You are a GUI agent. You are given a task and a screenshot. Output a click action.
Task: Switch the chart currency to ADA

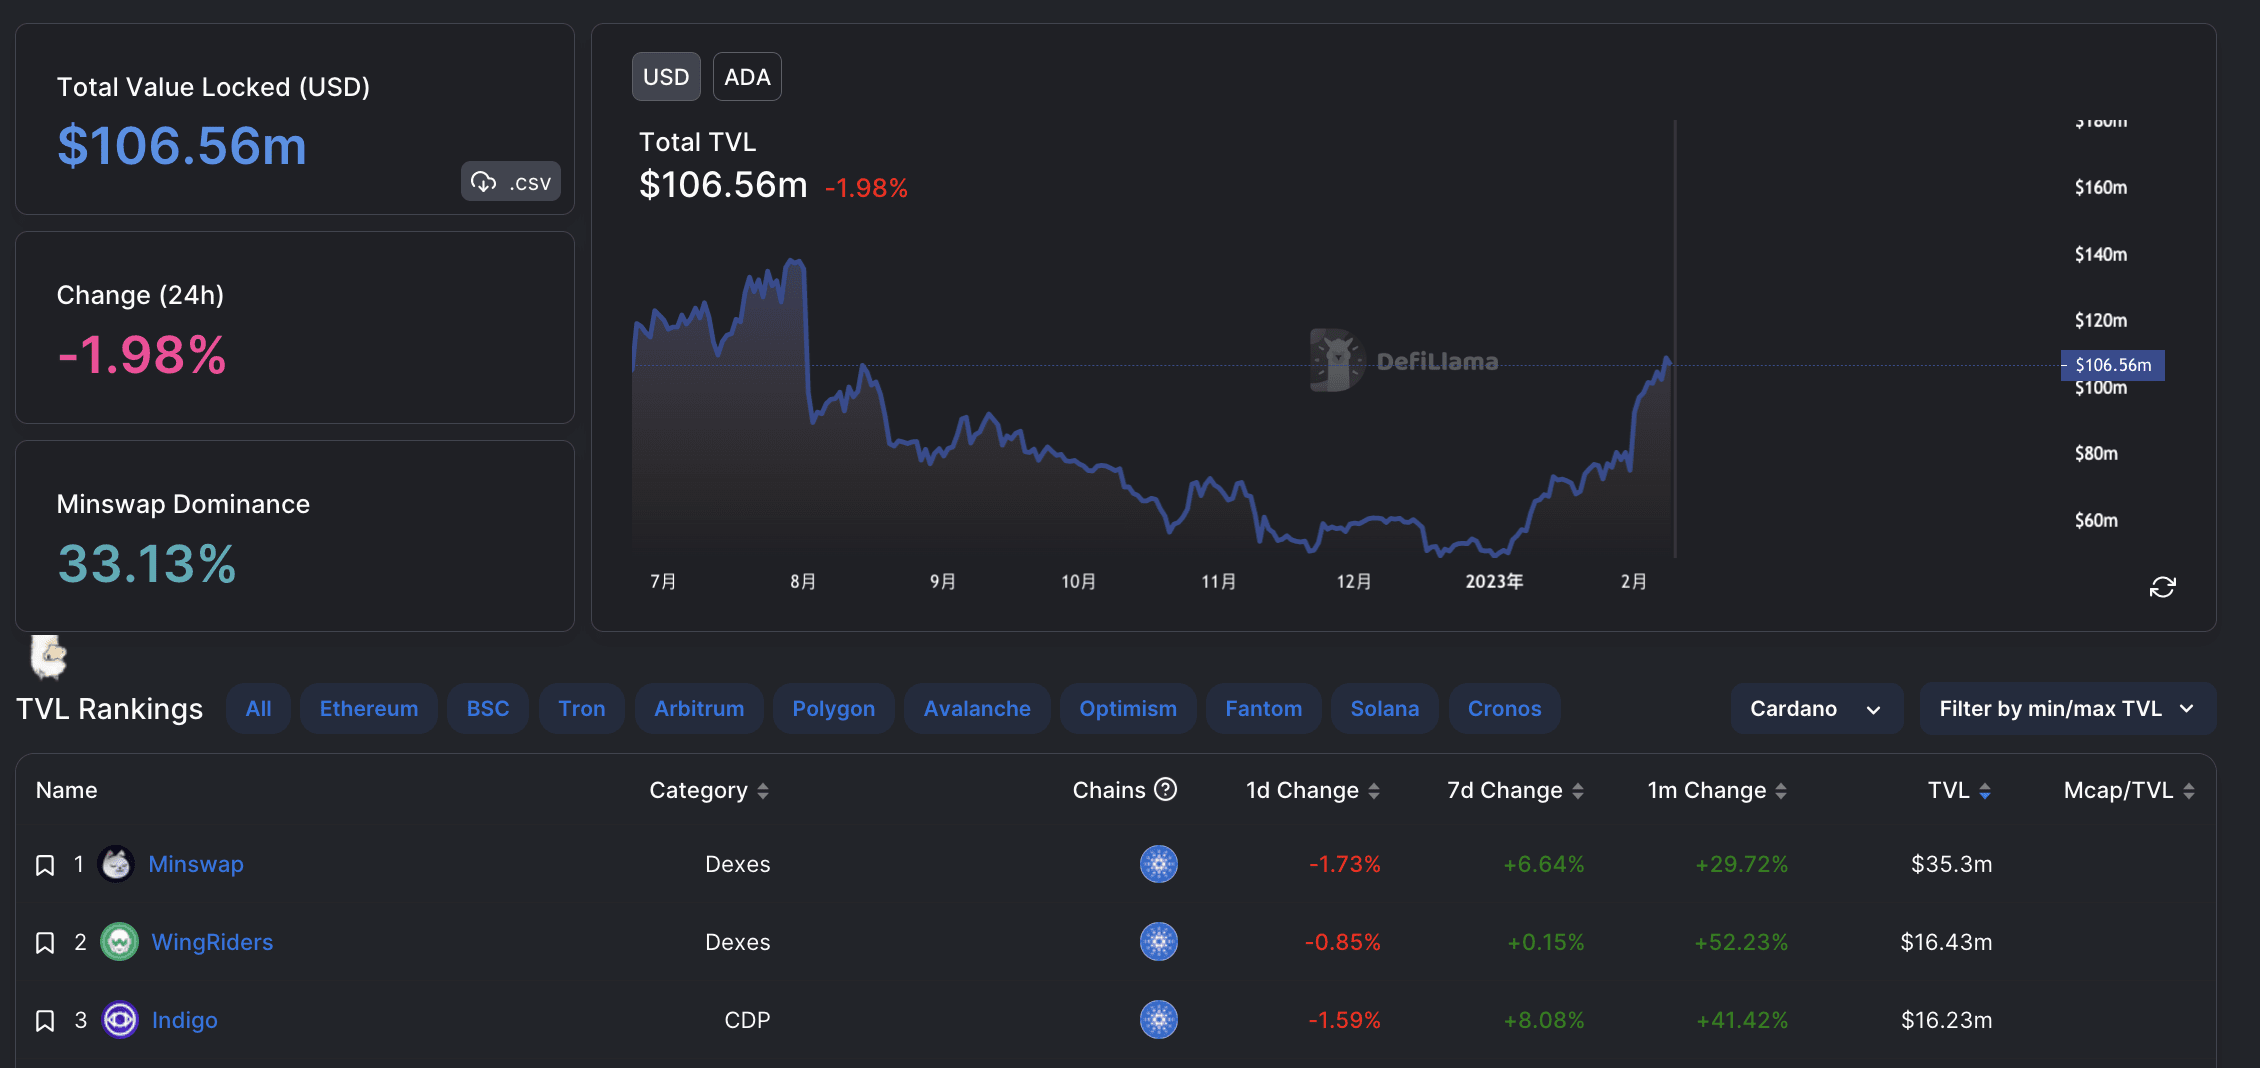pyautogui.click(x=747, y=76)
